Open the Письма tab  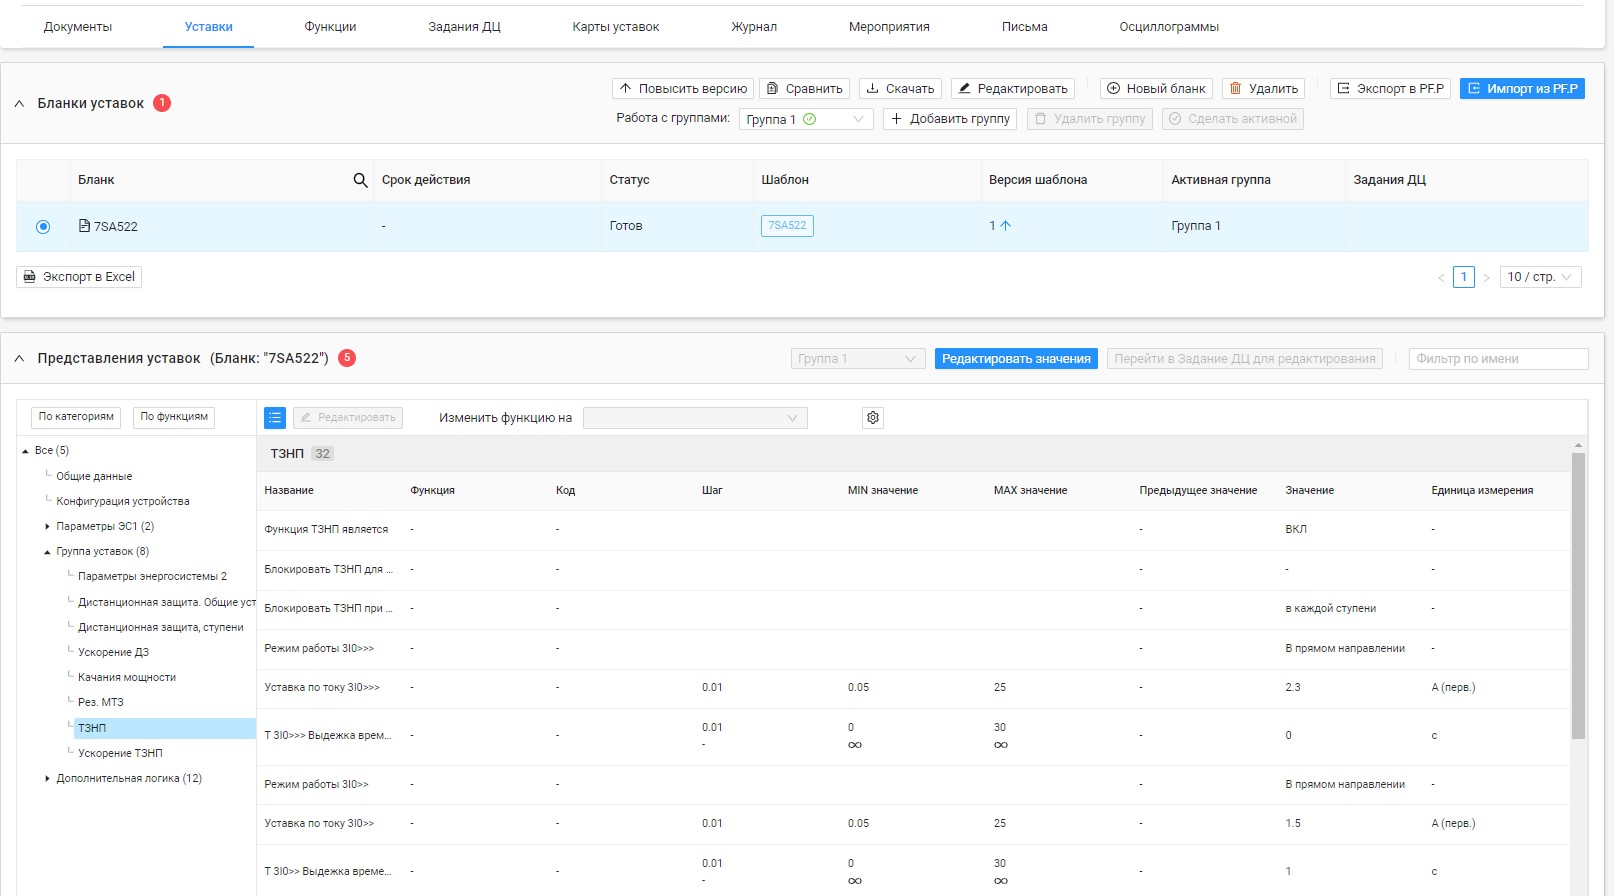click(1025, 27)
